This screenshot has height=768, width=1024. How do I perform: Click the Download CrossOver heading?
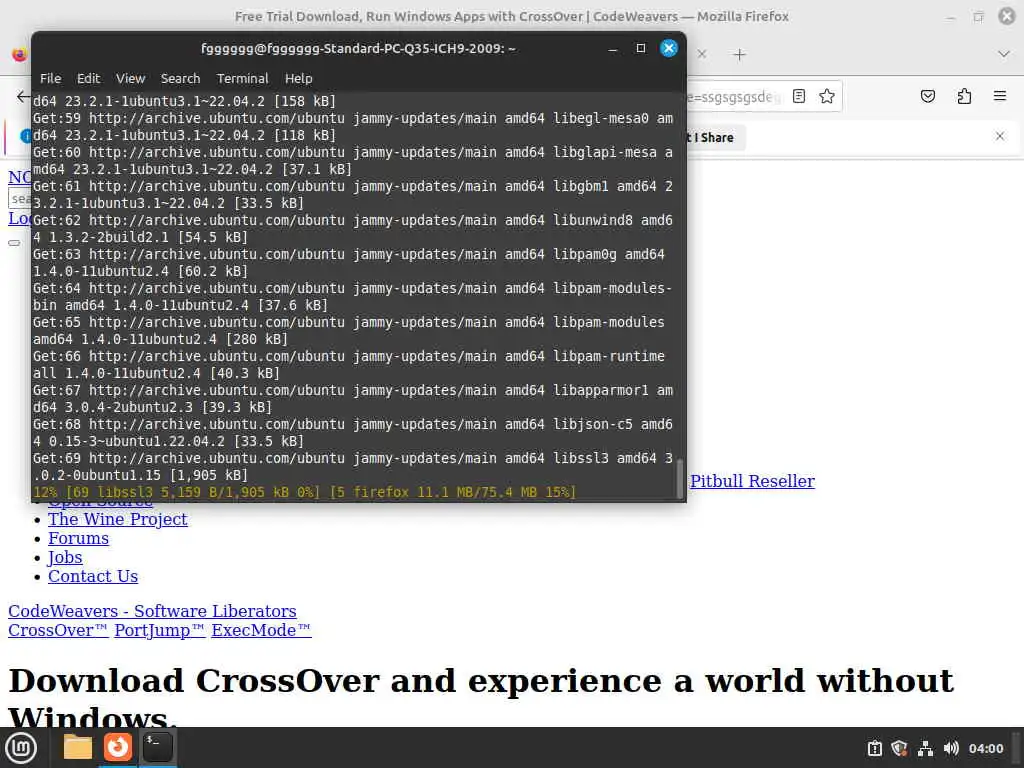point(481,697)
